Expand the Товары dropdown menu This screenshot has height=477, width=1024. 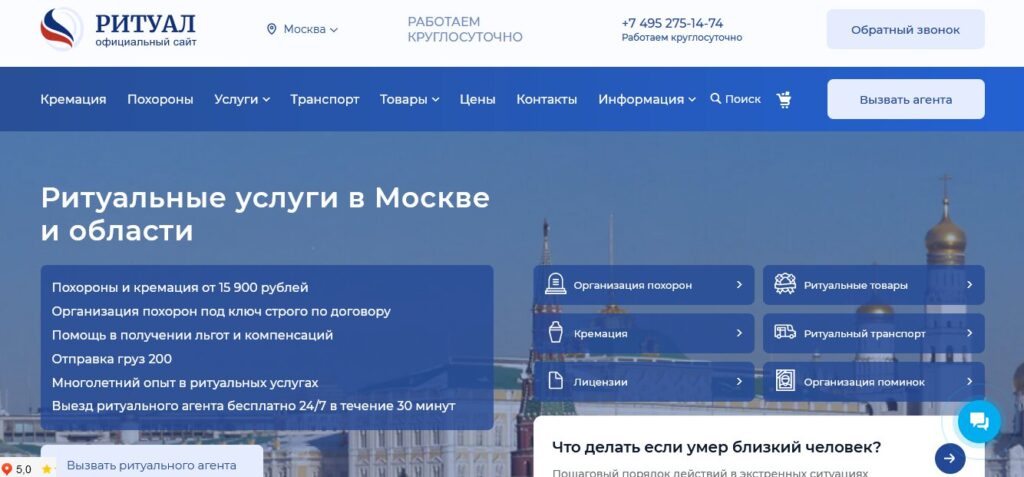tap(409, 99)
